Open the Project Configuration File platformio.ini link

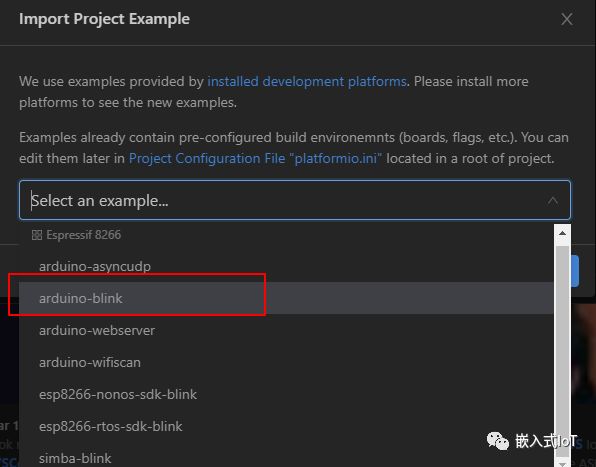click(x=255, y=158)
